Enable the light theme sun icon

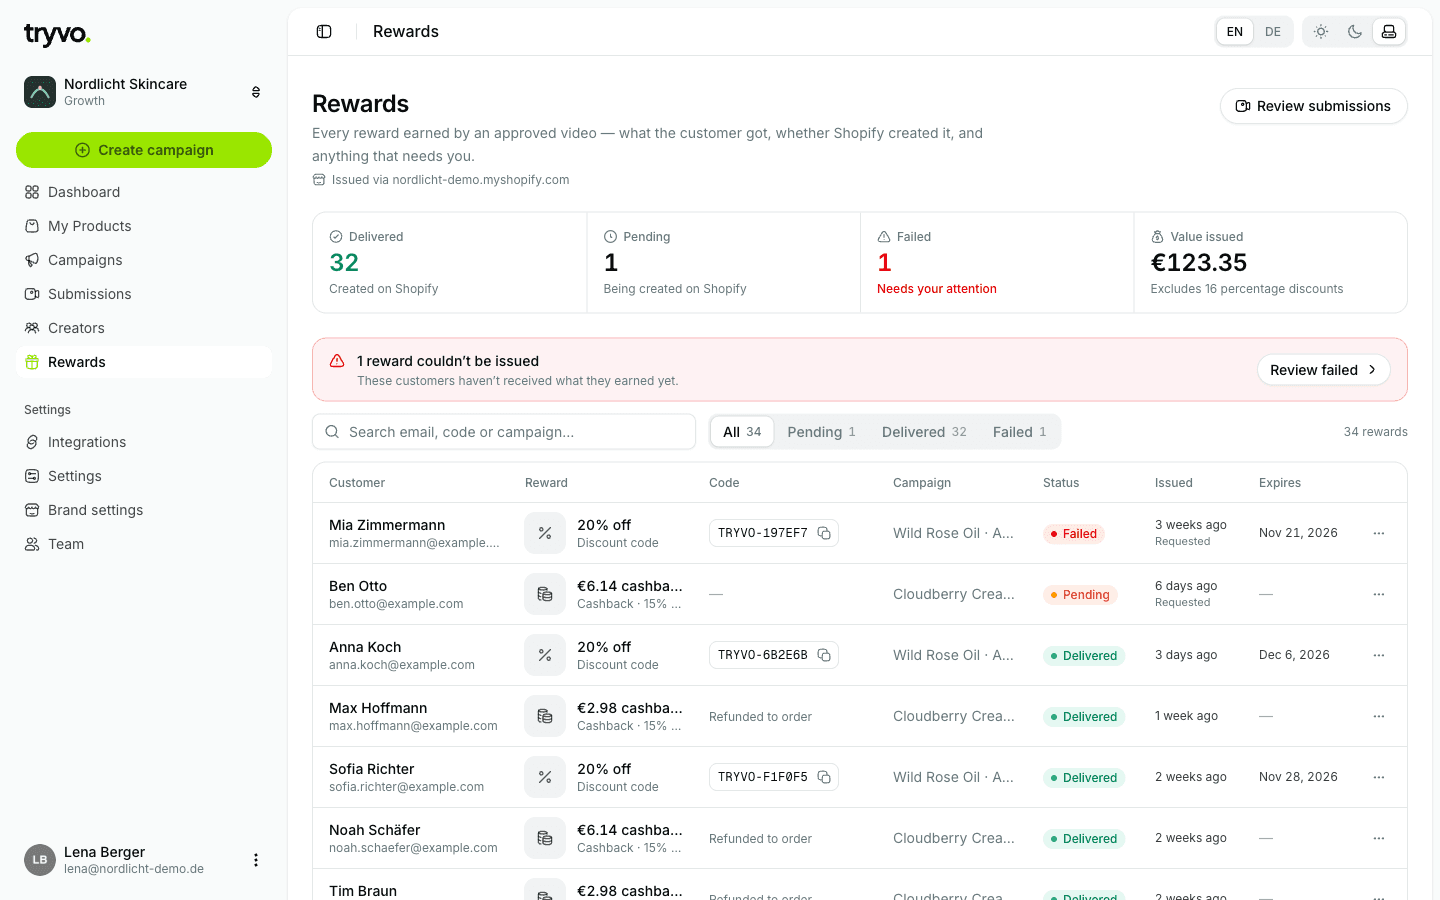(x=1321, y=32)
